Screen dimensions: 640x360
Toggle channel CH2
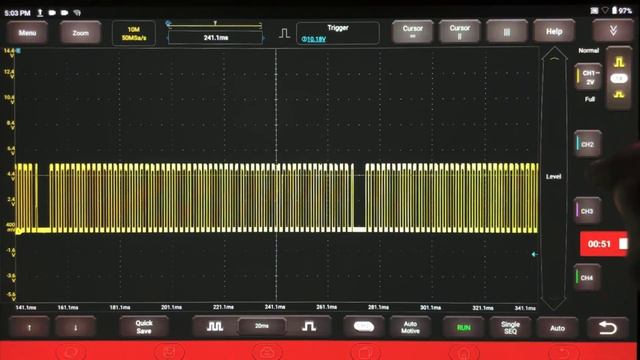click(x=588, y=144)
